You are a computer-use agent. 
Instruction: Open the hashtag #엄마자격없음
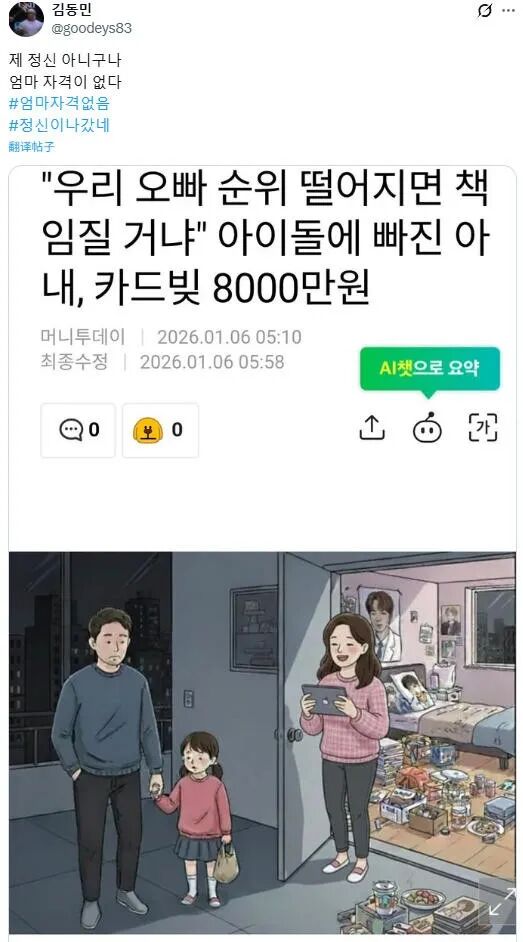pyautogui.click(x=59, y=103)
